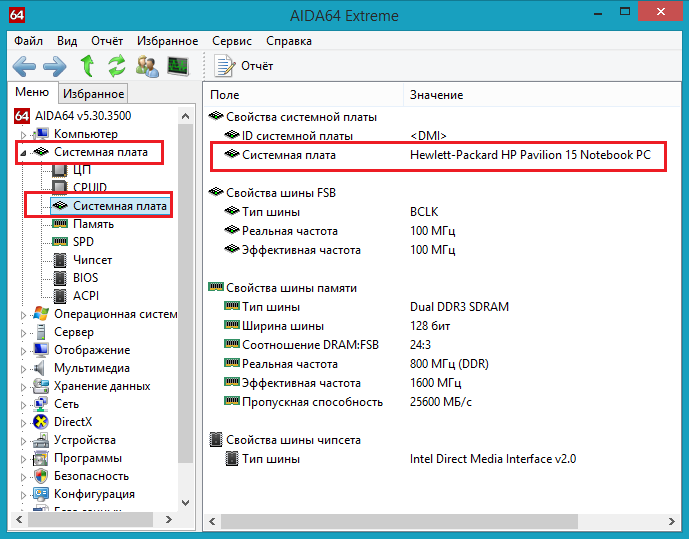This screenshot has width=689, height=539.
Task: Expand the Безопасность tree node
Action: [23, 477]
